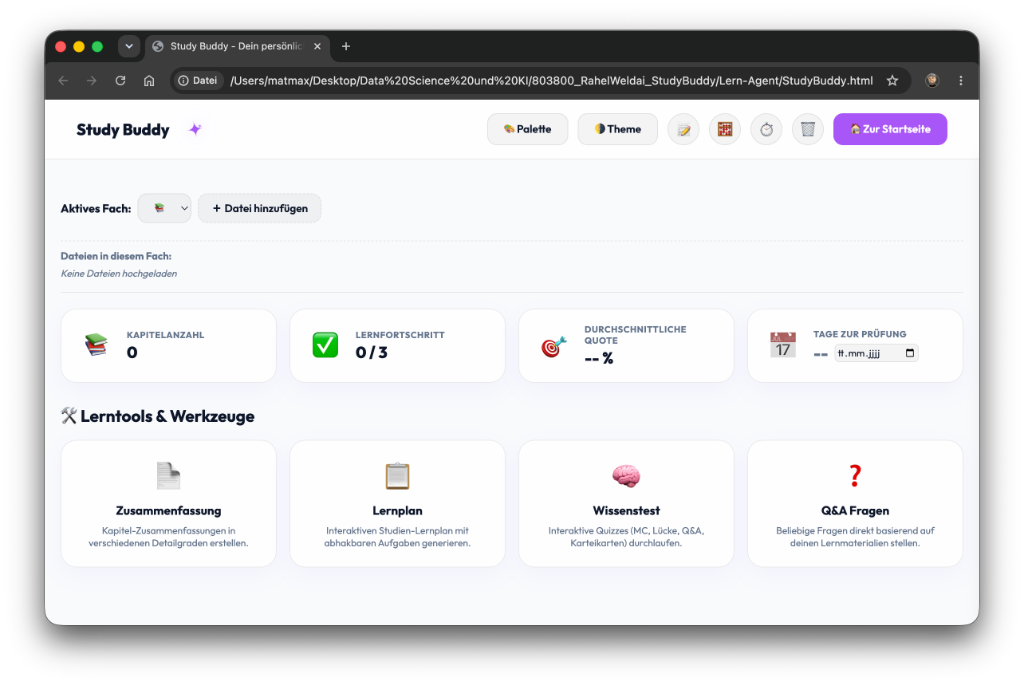Open the Palette color chooser
The width and height of the screenshot is (1024, 684).
(527, 129)
